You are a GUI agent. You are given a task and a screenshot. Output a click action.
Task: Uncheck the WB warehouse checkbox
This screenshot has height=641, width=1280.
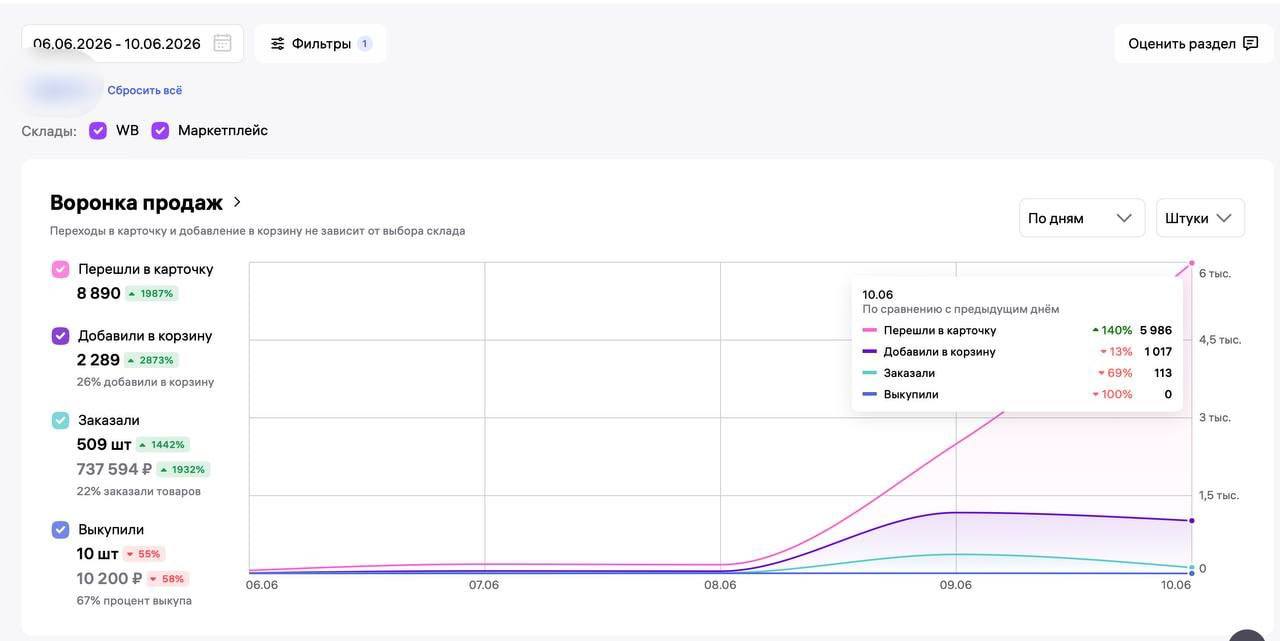(x=98, y=130)
